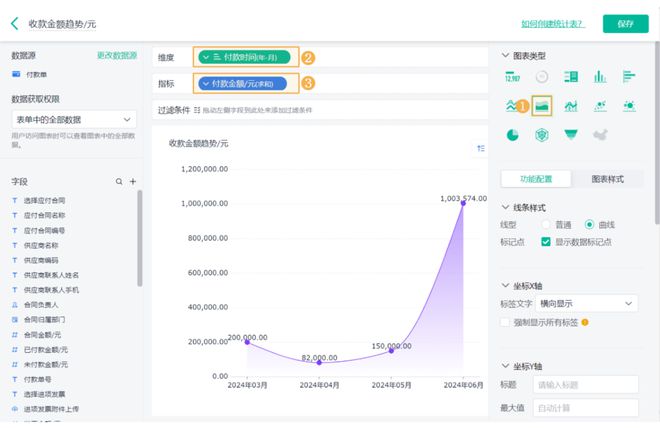Open the 表单中的全部数据 permission dropdown
Image resolution: width=660 pixels, height=428 pixels.
[x=74, y=119]
